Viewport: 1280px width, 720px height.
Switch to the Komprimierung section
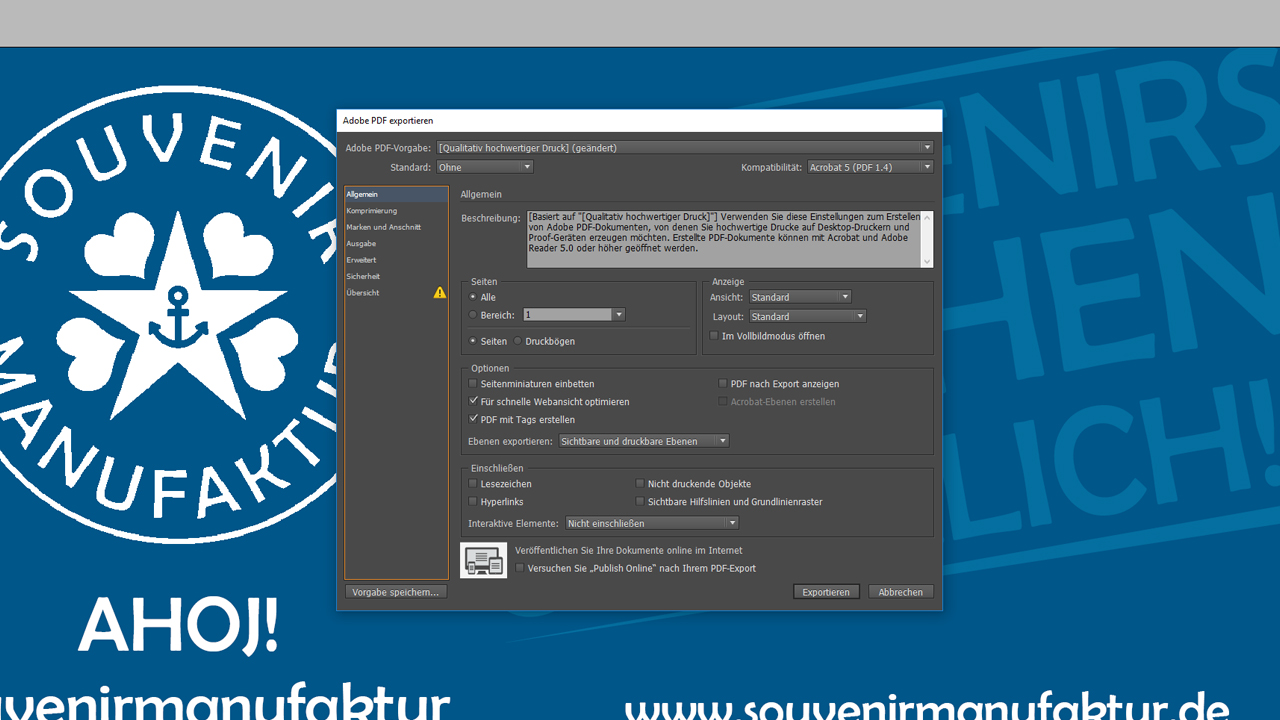(x=396, y=211)
